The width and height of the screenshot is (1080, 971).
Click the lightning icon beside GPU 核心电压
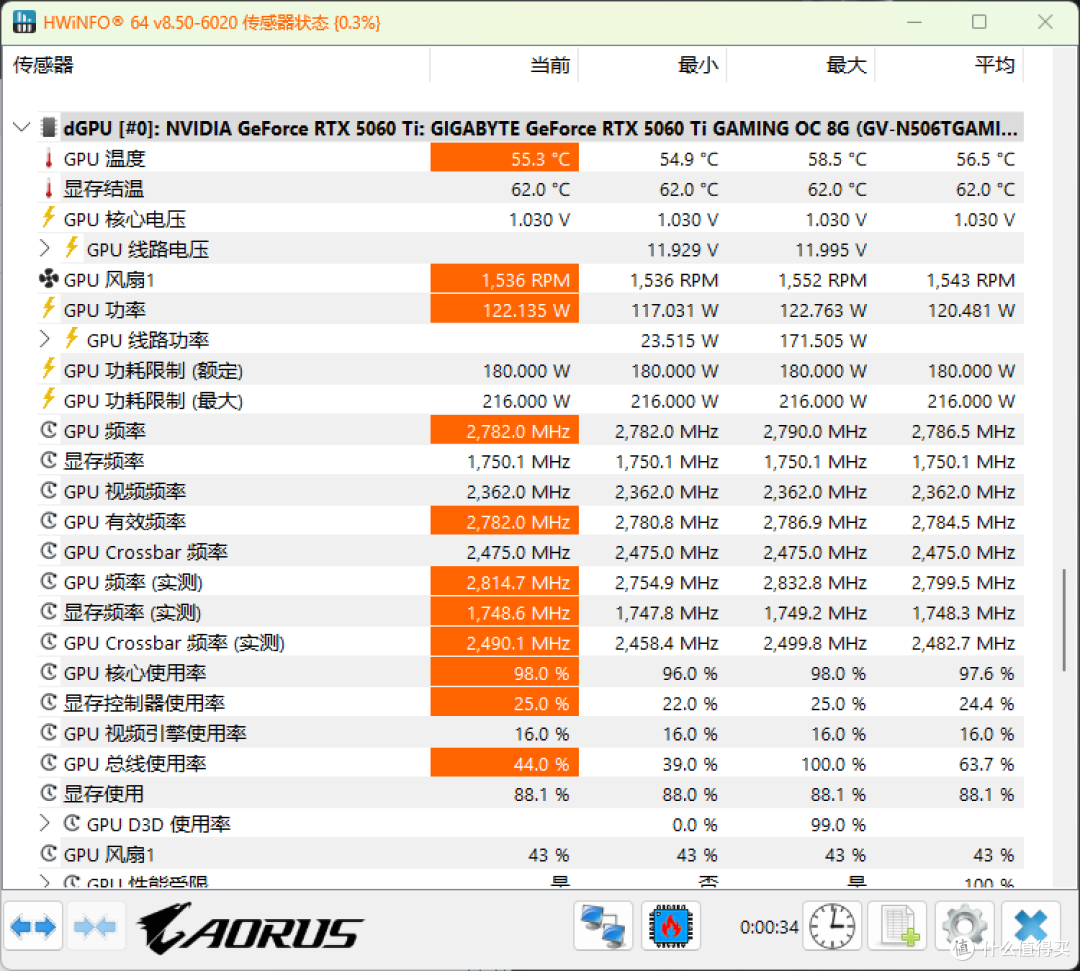(x=48, y=218)
